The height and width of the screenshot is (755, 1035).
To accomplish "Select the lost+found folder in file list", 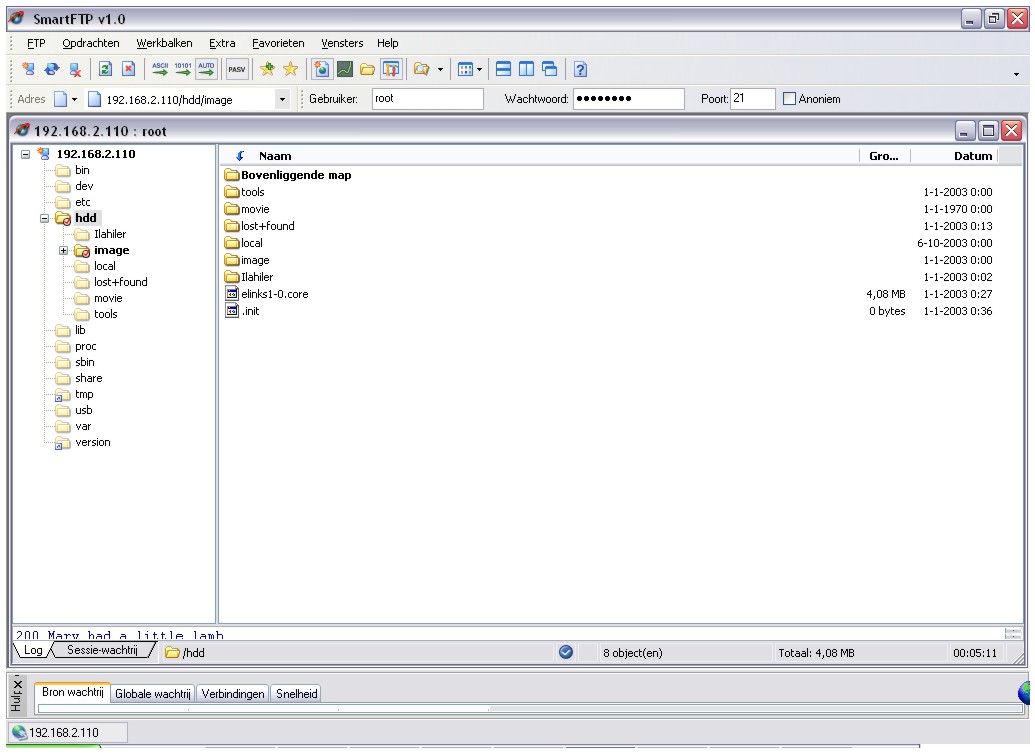I will 267,226.
